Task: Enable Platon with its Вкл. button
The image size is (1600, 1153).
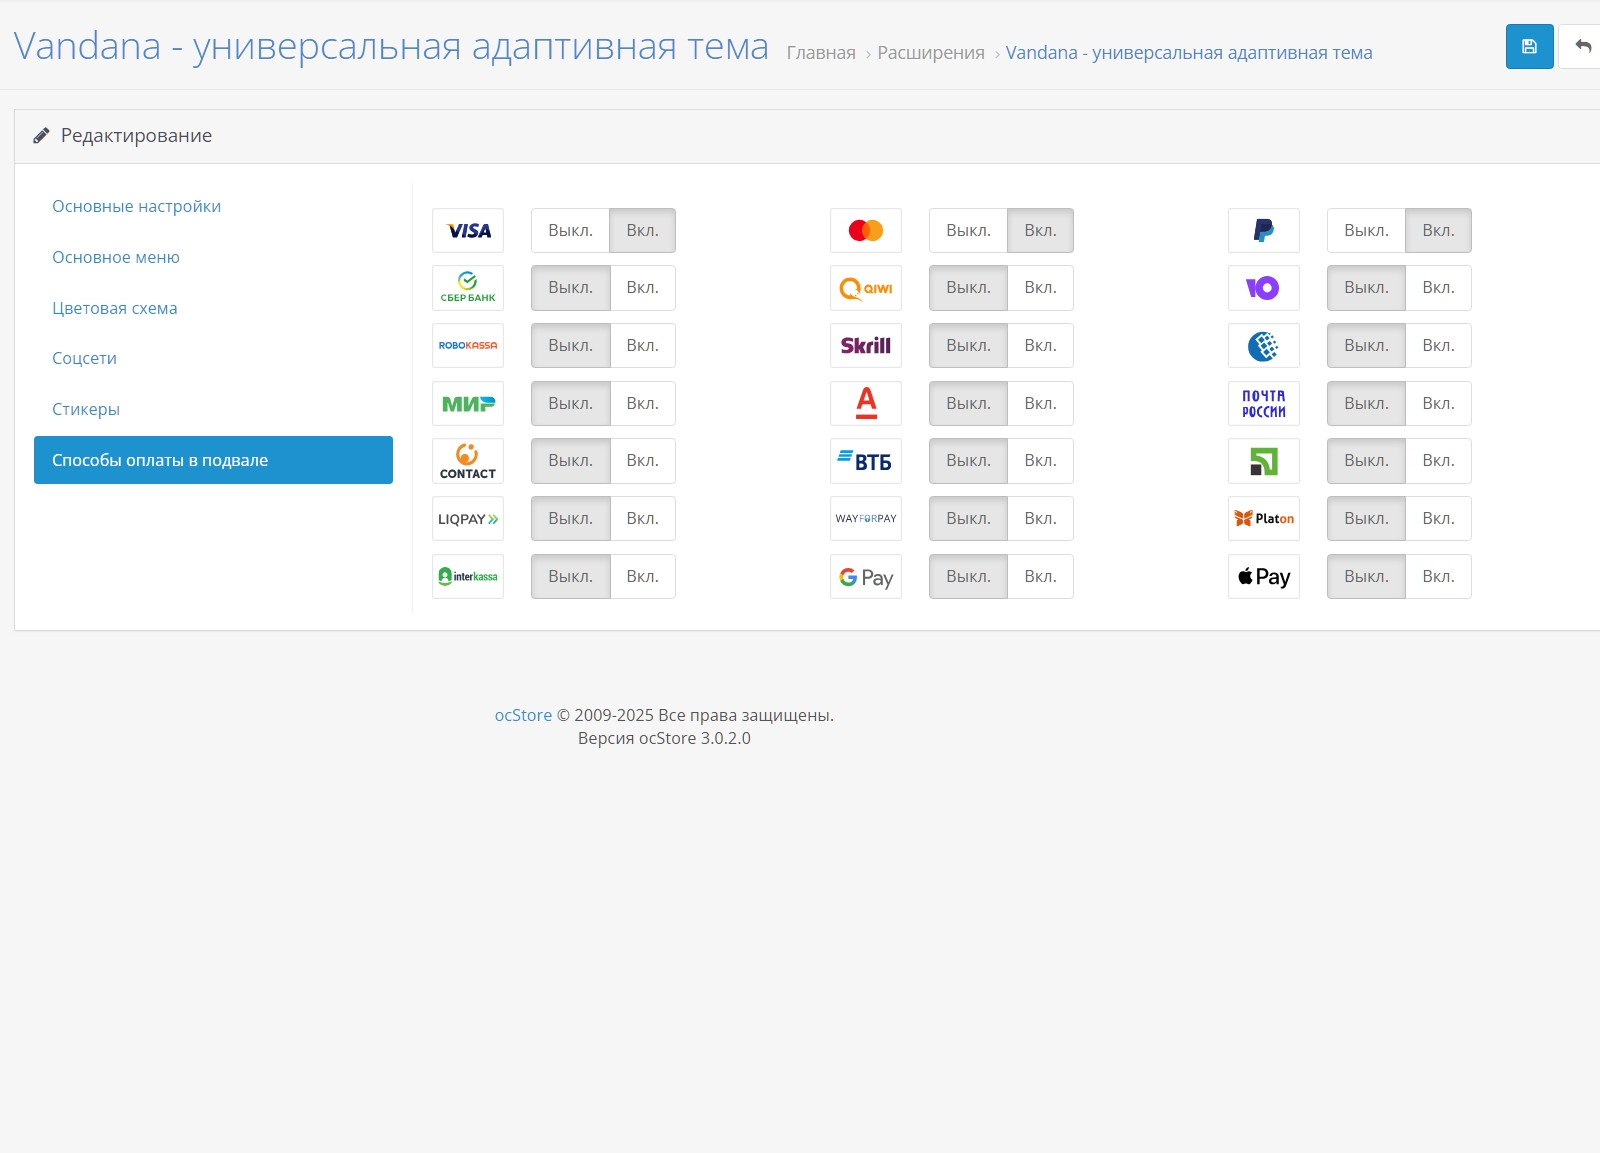Action: click(1439, 519)
